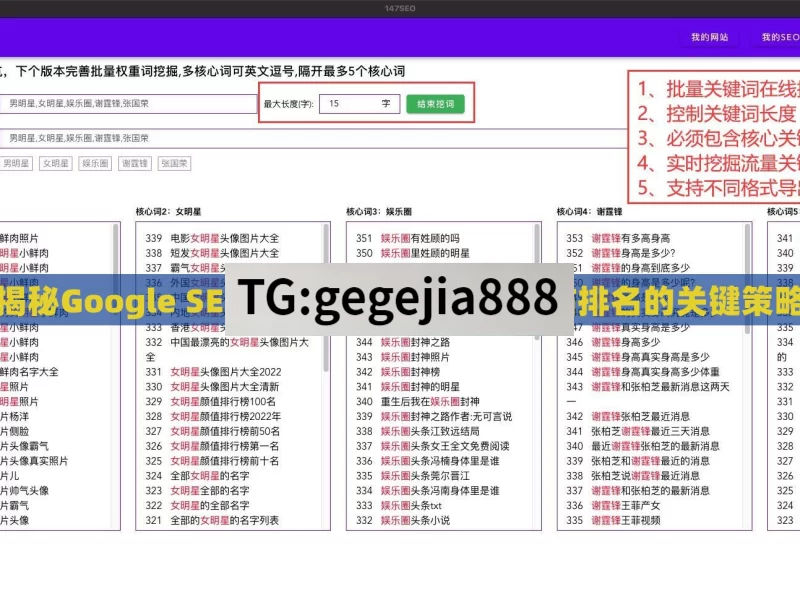Click row 350 娱乐圈里姓顾的明星
This screenshot has width=800, height=600.
click(413, 253)
